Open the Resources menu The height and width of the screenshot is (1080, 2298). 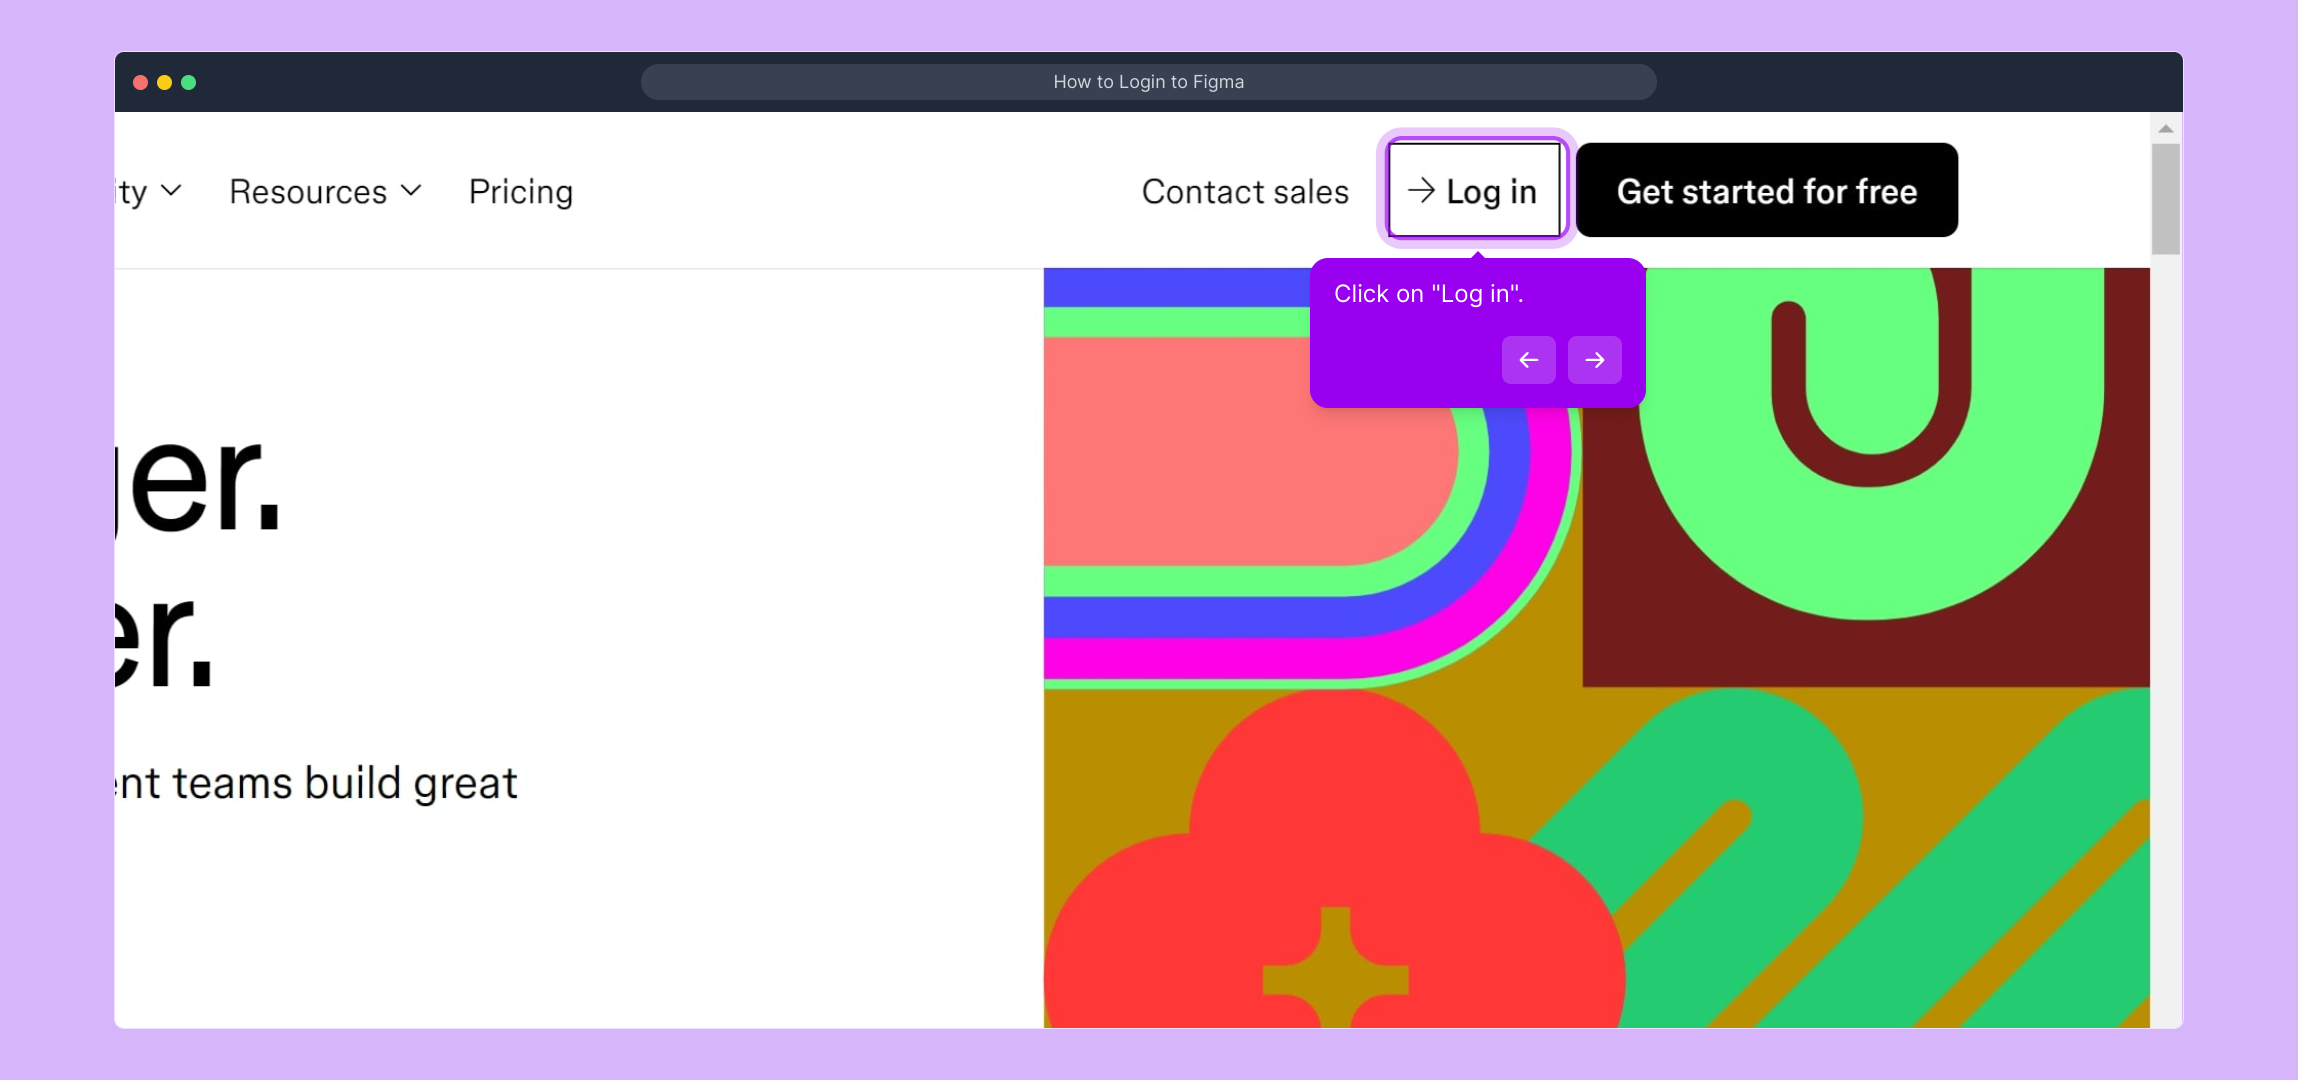pos(308,192)
